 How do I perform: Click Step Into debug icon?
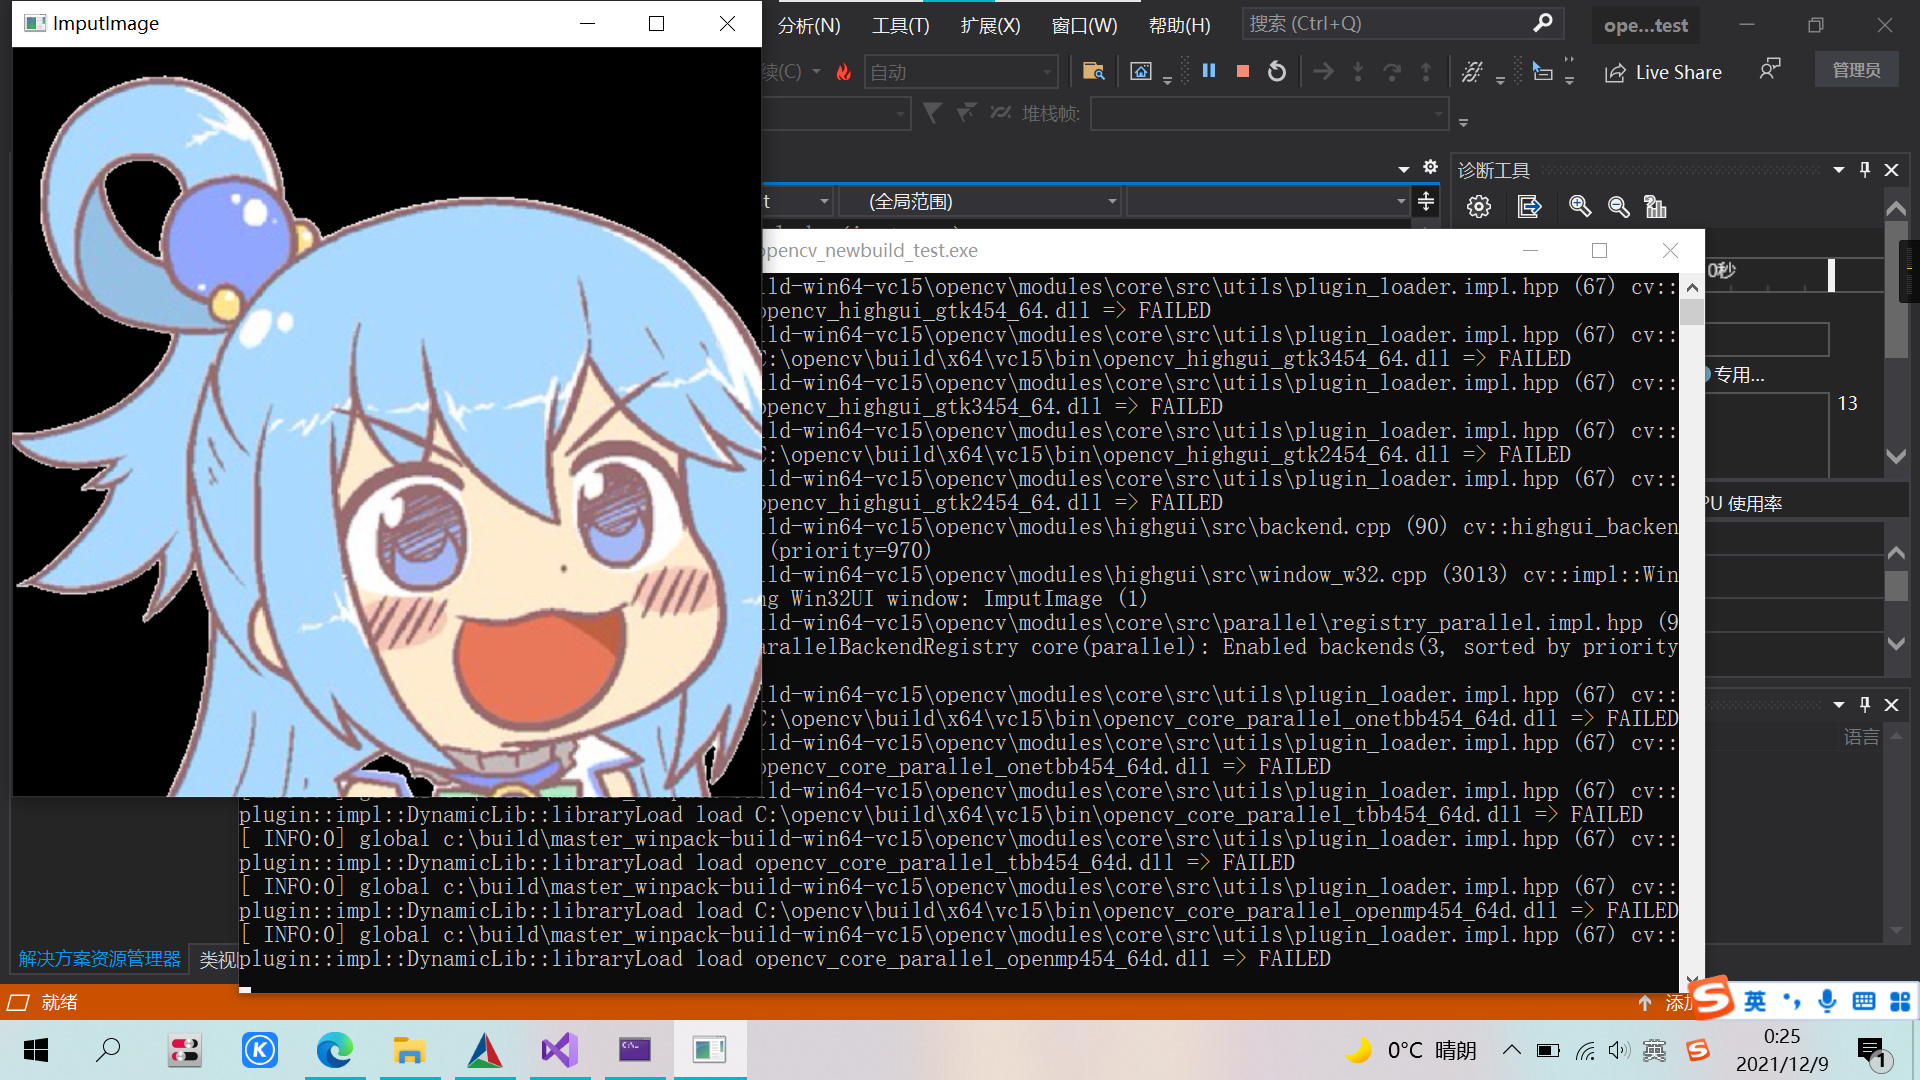pos(1358,71)
